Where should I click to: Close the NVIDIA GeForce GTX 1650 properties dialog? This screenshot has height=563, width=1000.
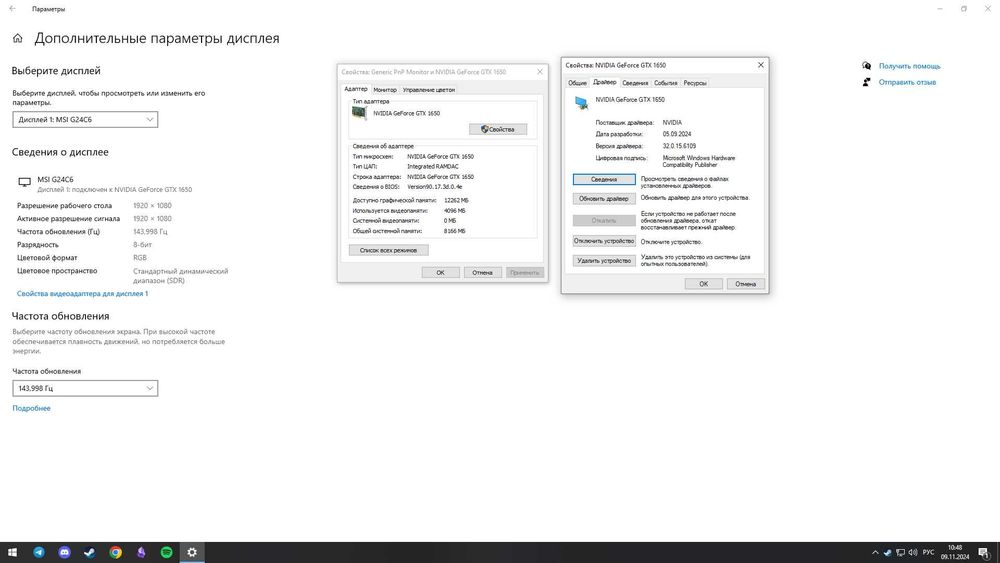click(760, 65)
